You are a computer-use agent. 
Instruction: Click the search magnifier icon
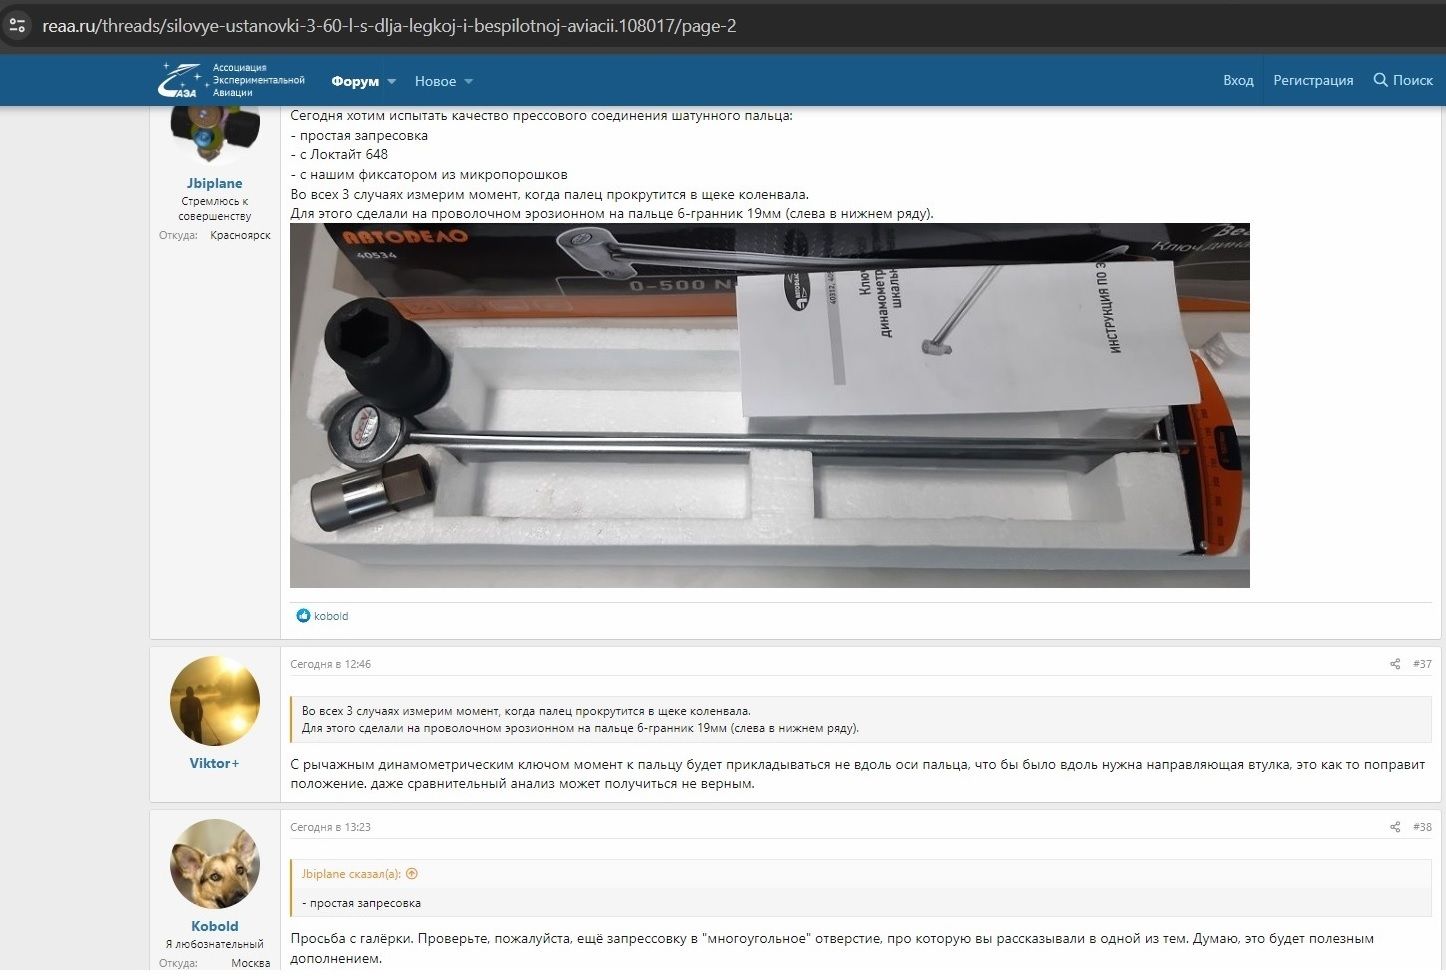1380,80
